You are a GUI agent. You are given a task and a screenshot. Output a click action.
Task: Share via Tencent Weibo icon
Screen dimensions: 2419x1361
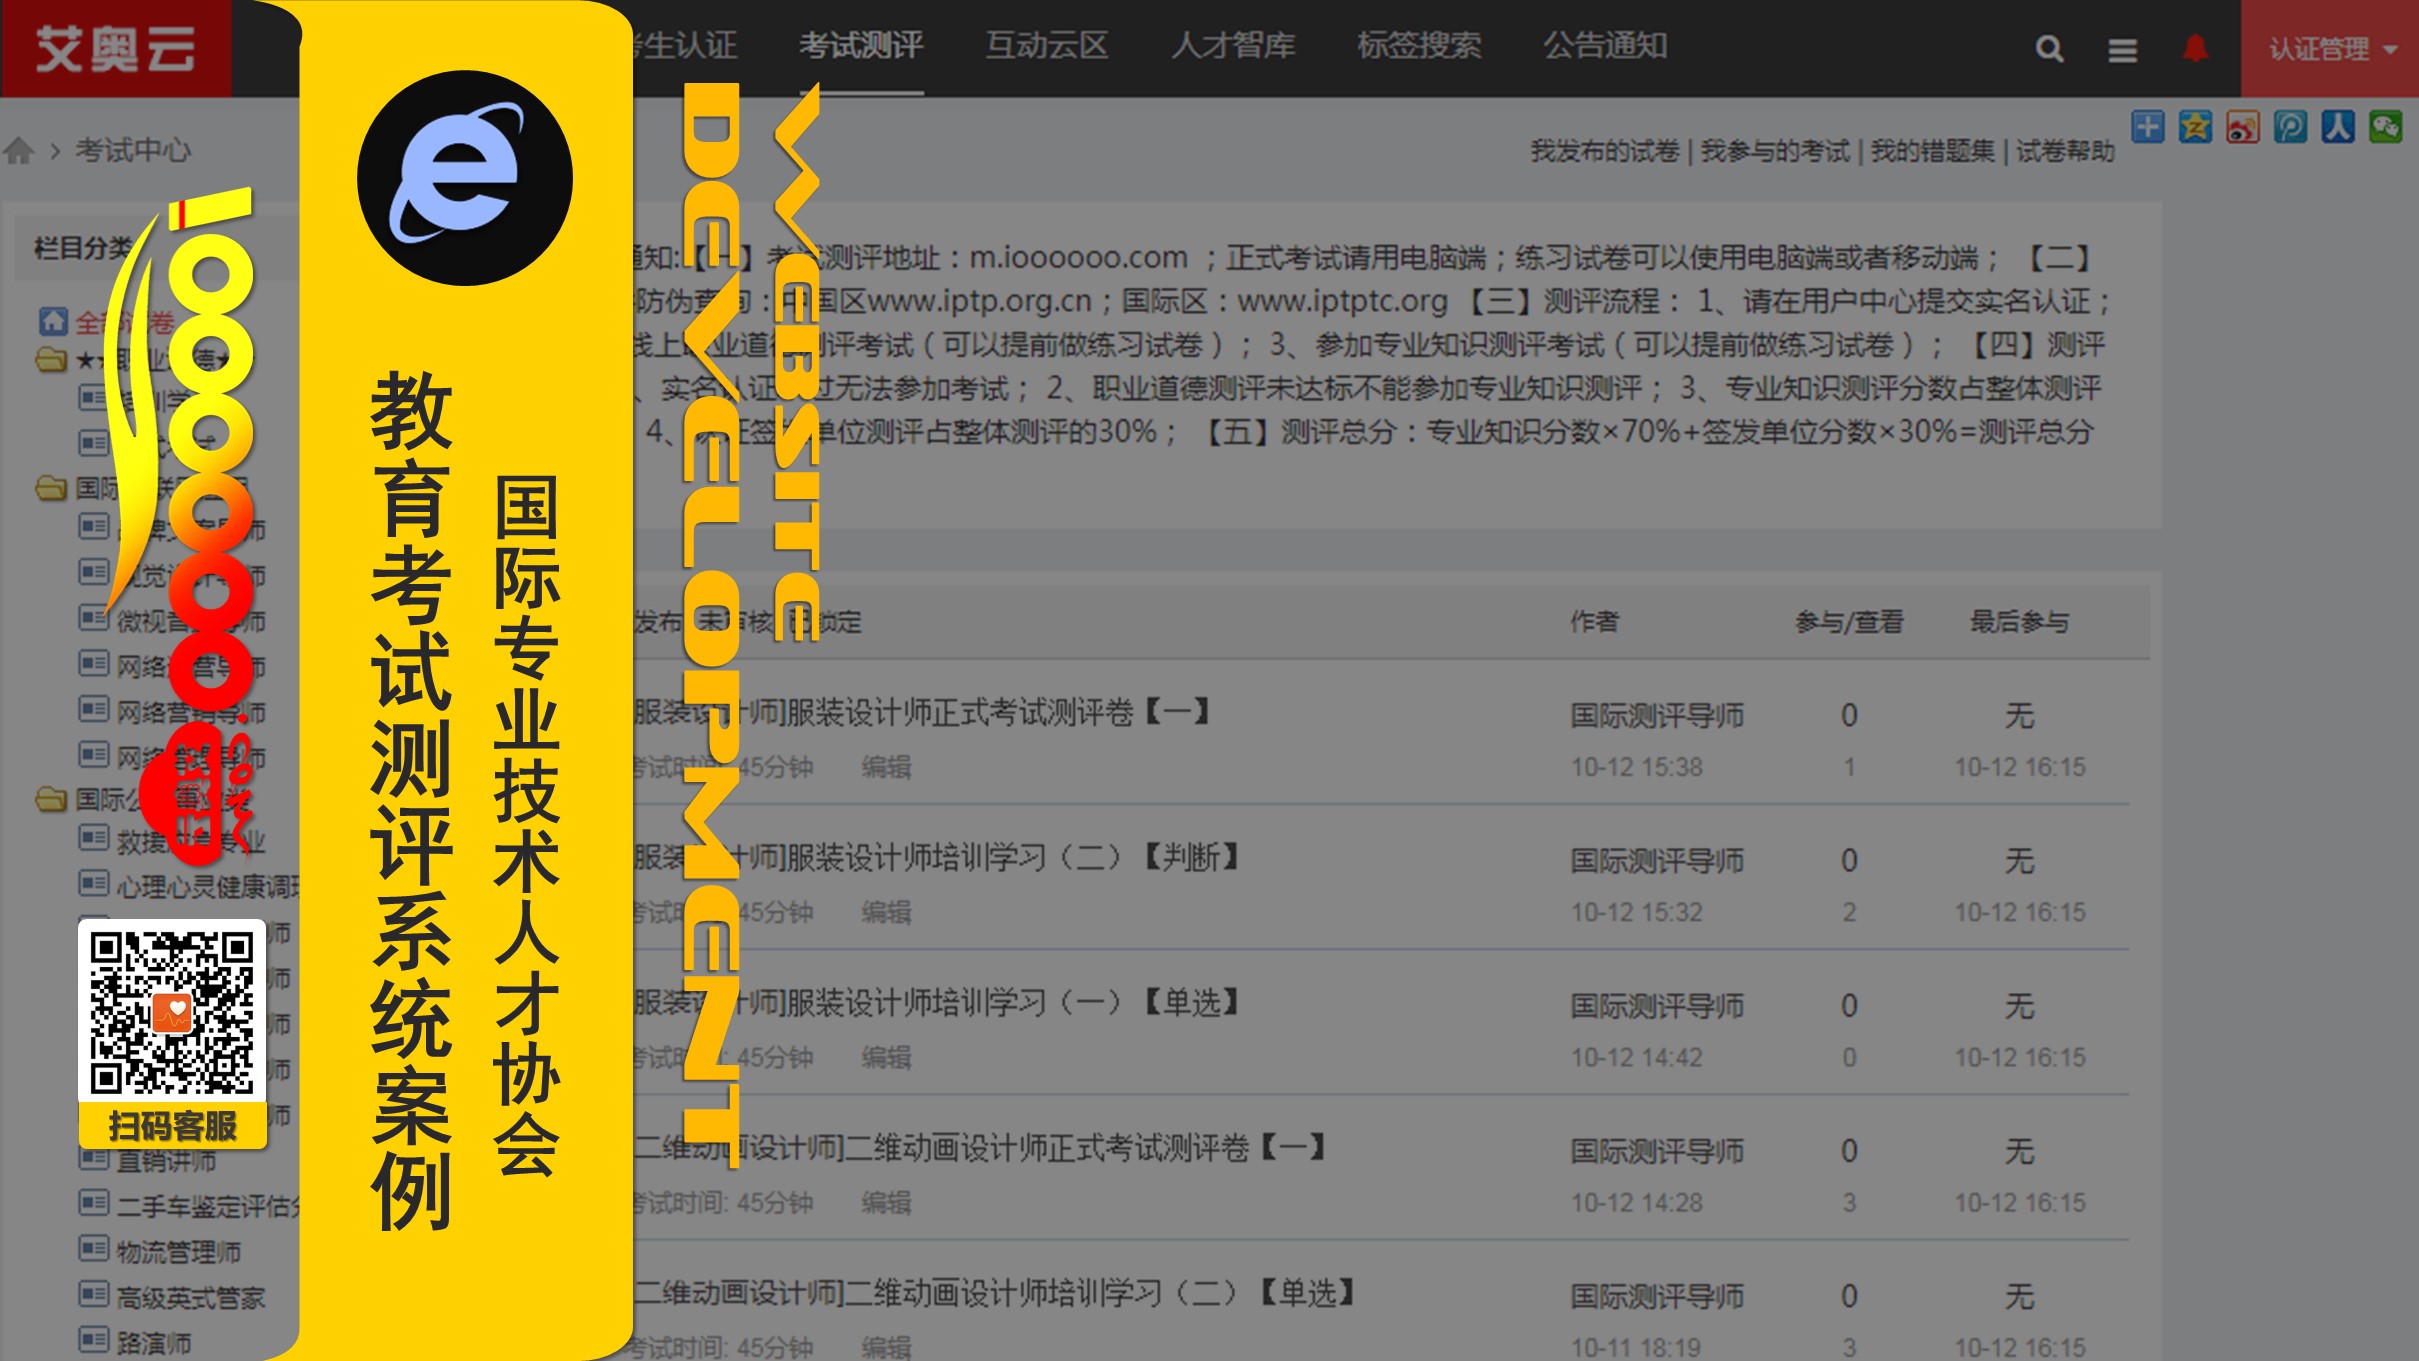2290,127
